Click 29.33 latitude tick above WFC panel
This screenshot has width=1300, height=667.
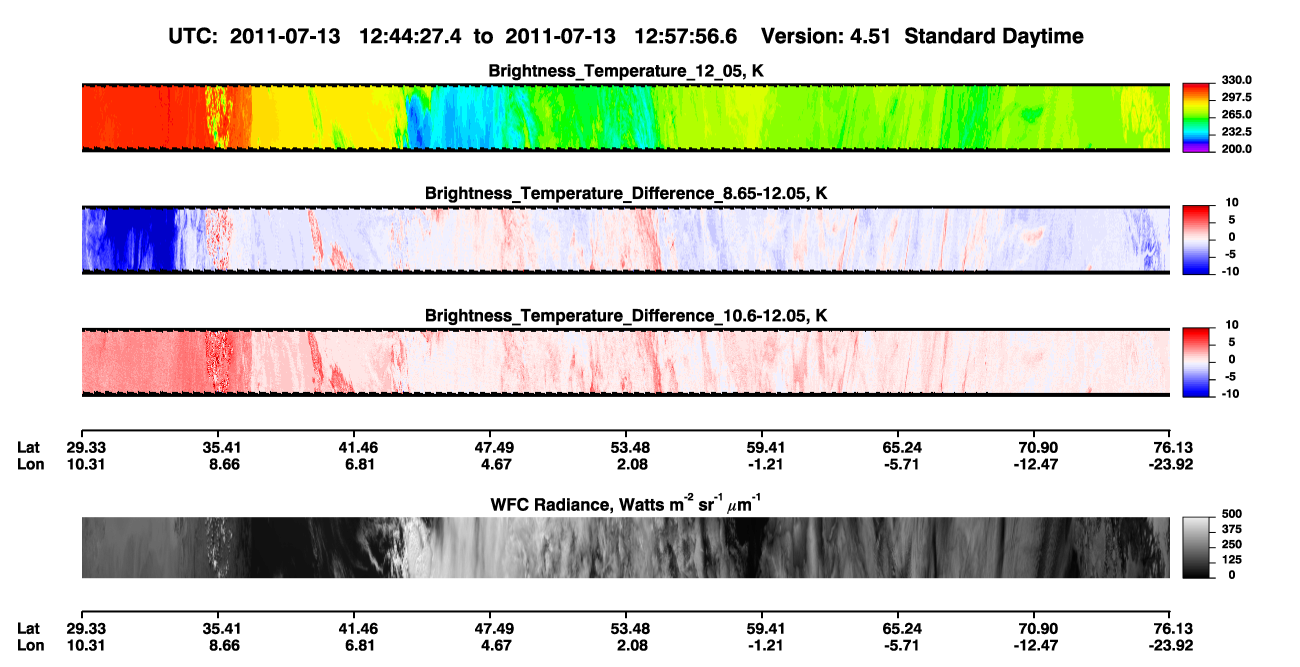coord(86,447)
